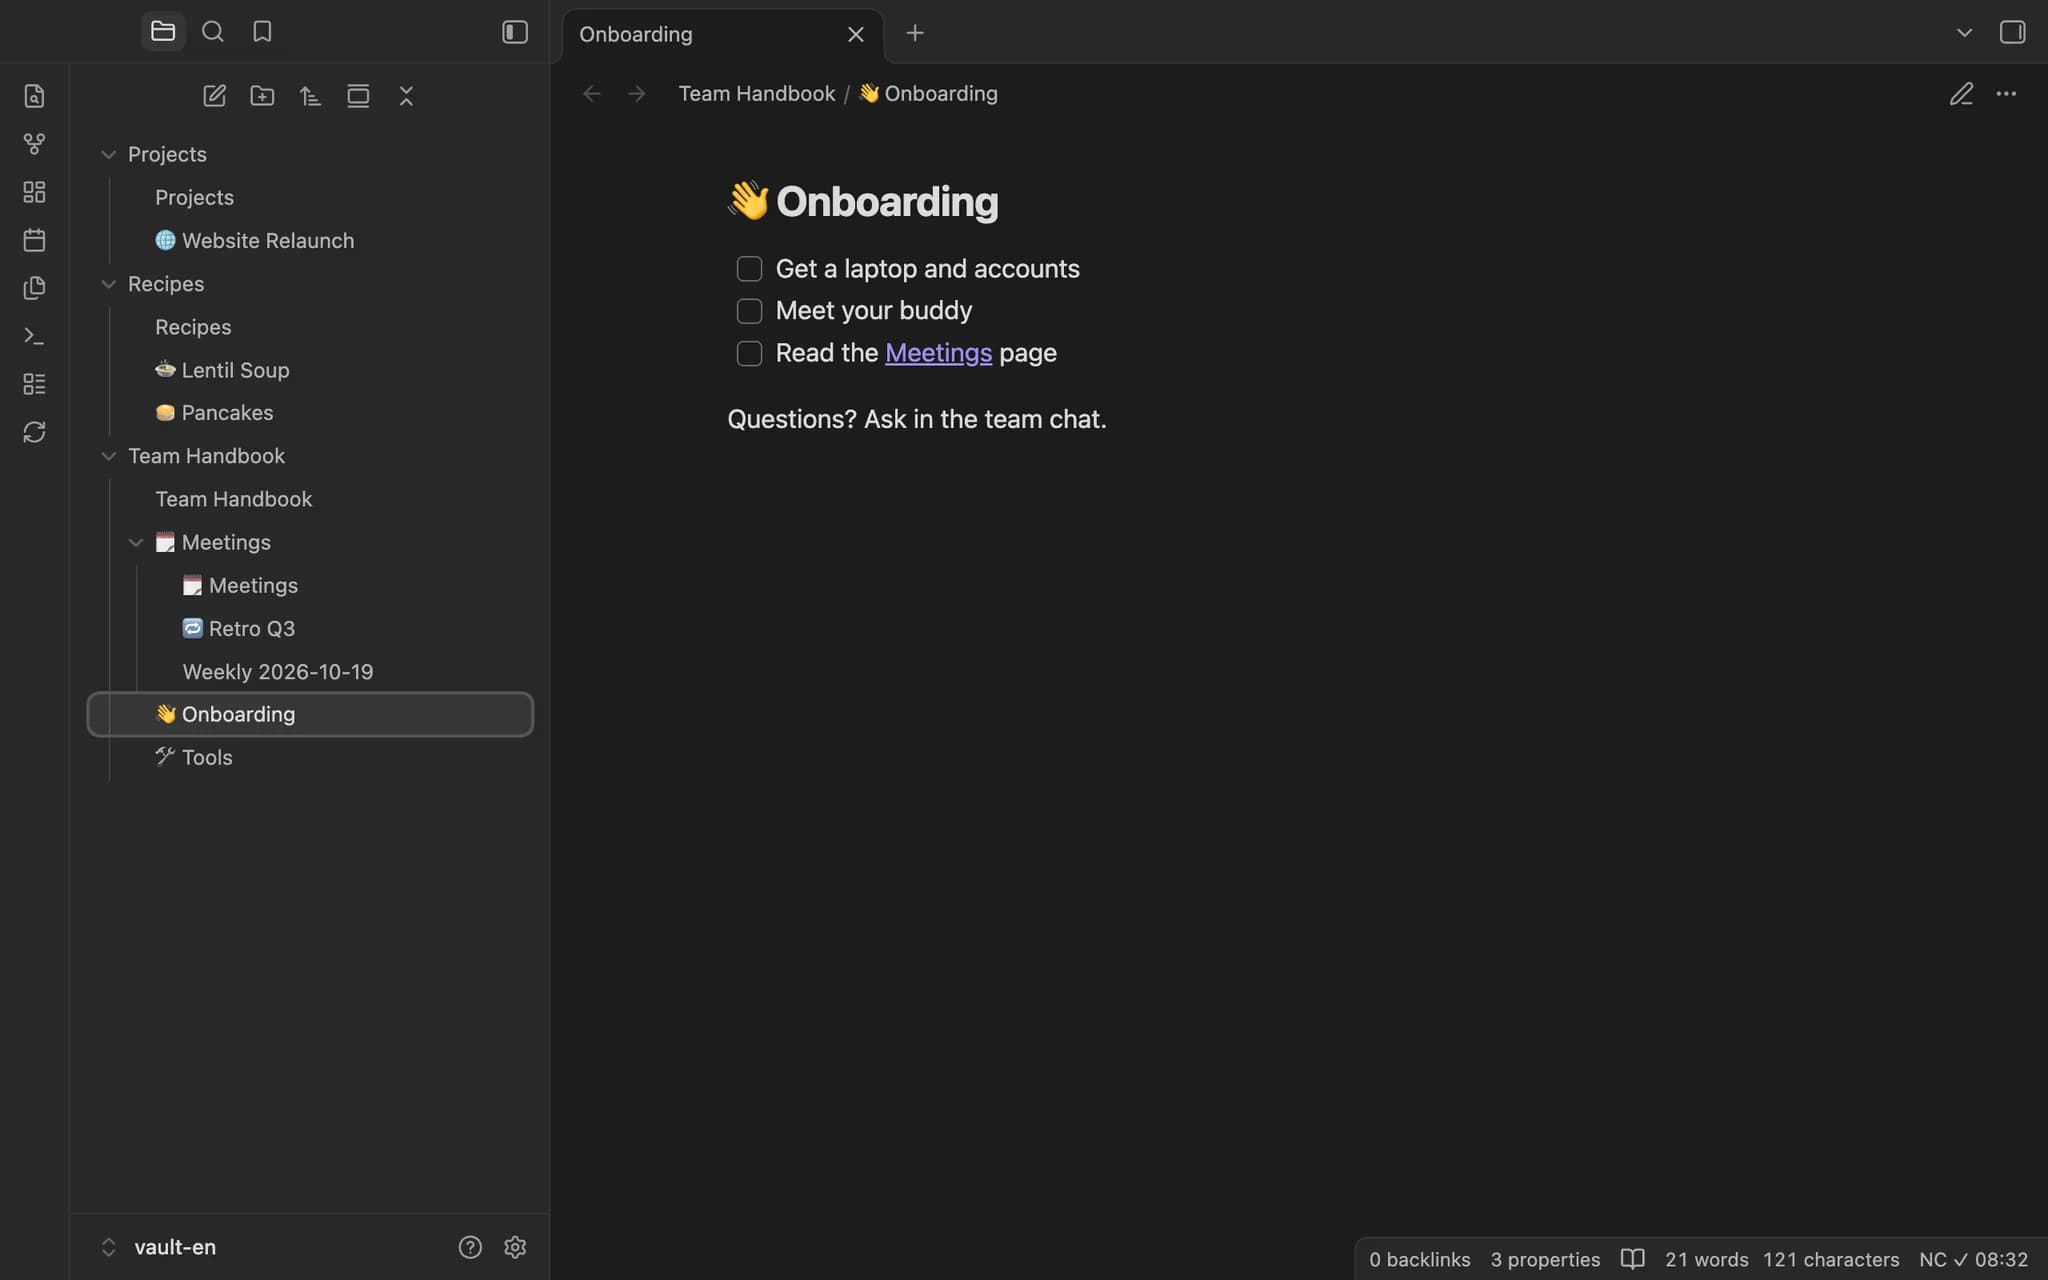The height and width of the screenshot is (1280, 2048).
Task: Collapse the Projects folder chevron
Action: click(109, 154)
